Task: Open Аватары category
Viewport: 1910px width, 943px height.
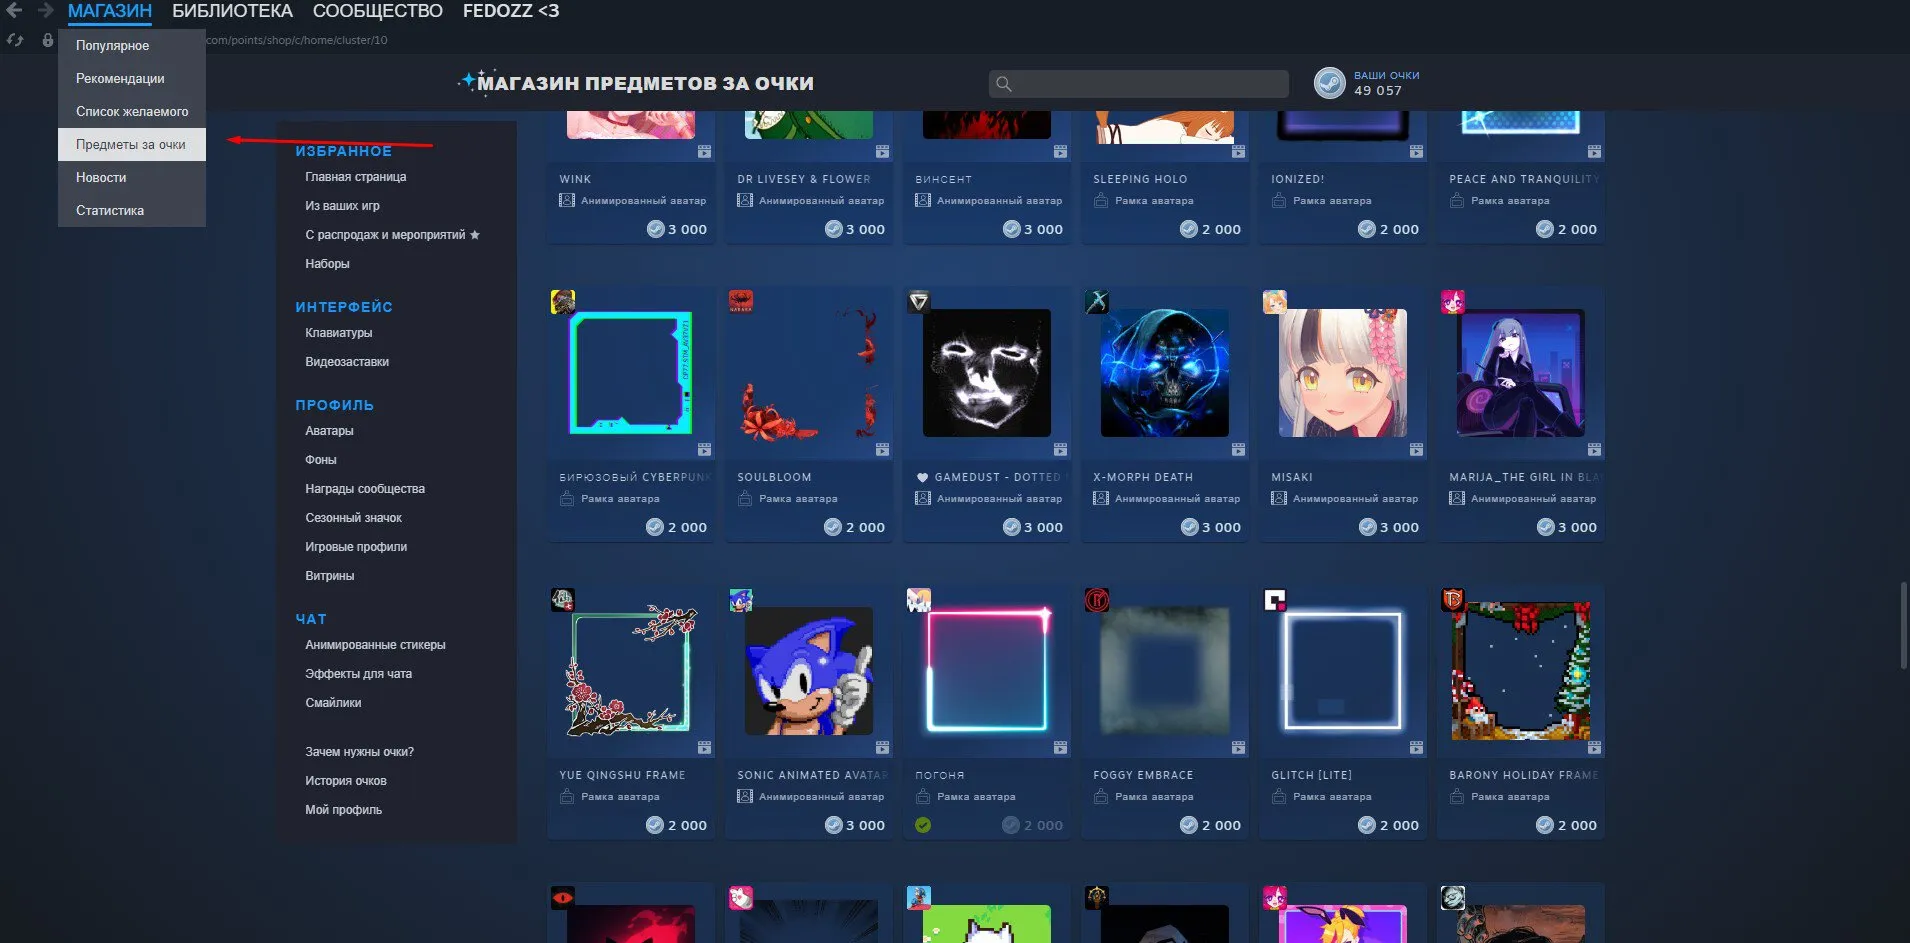Action: (x=329, y=431)
